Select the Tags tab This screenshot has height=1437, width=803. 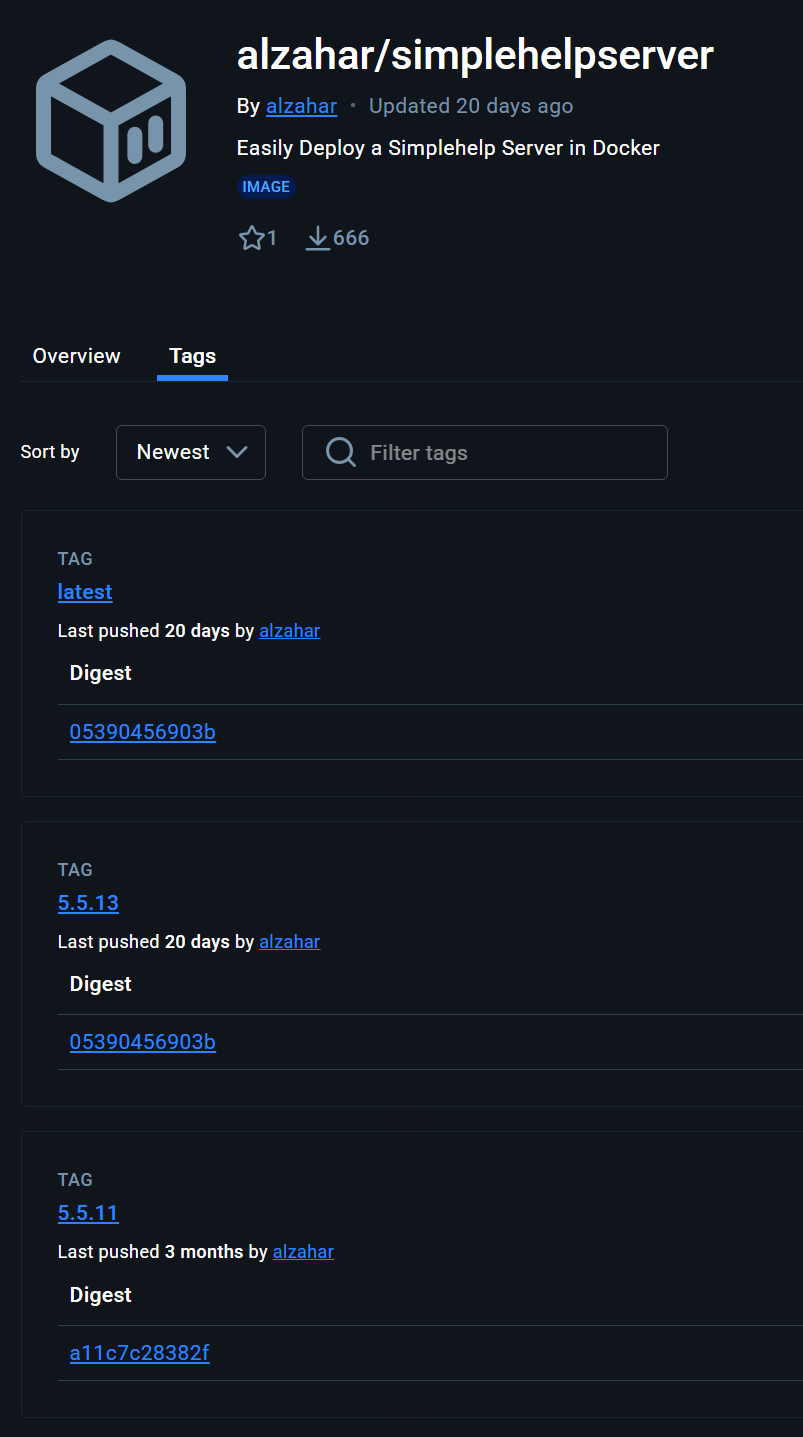point(192,356)
